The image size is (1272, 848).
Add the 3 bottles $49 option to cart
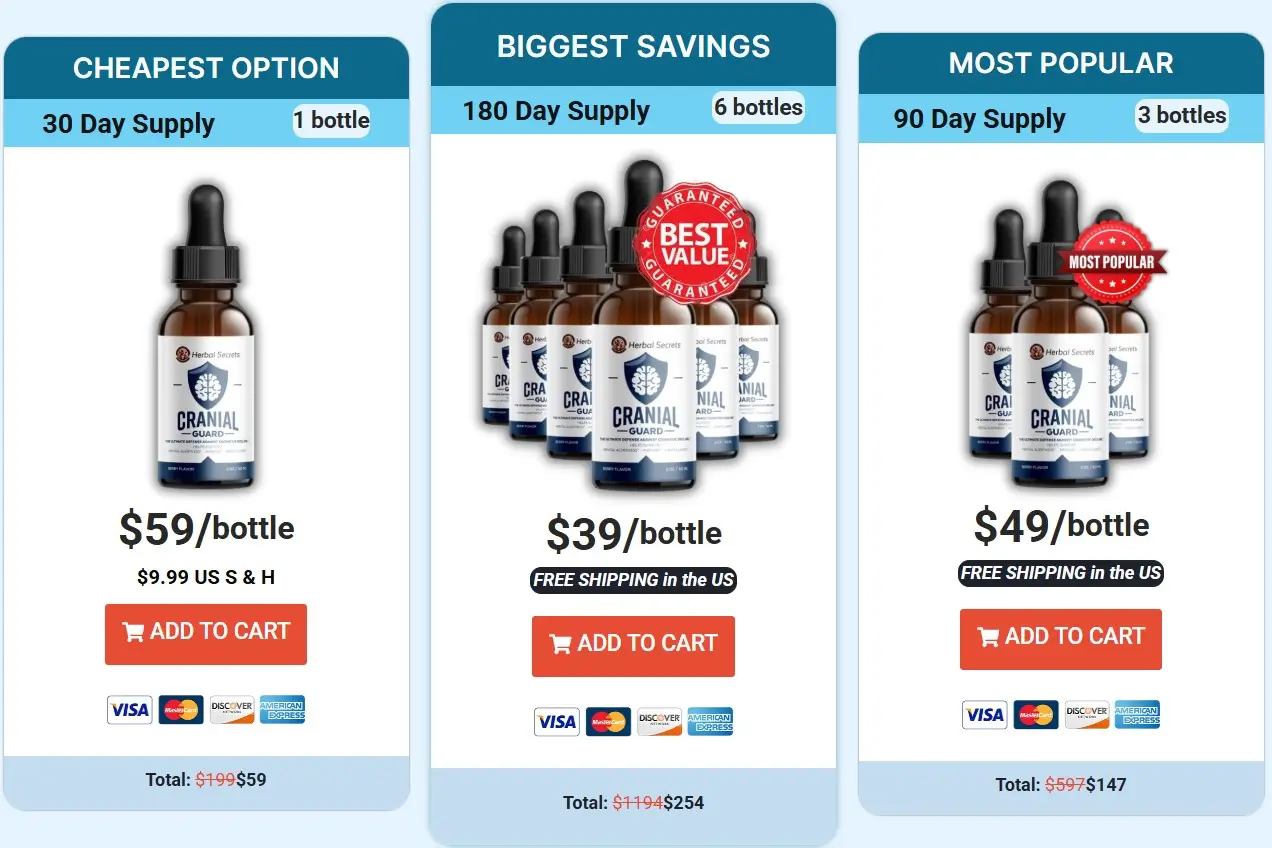point(1061,639)
